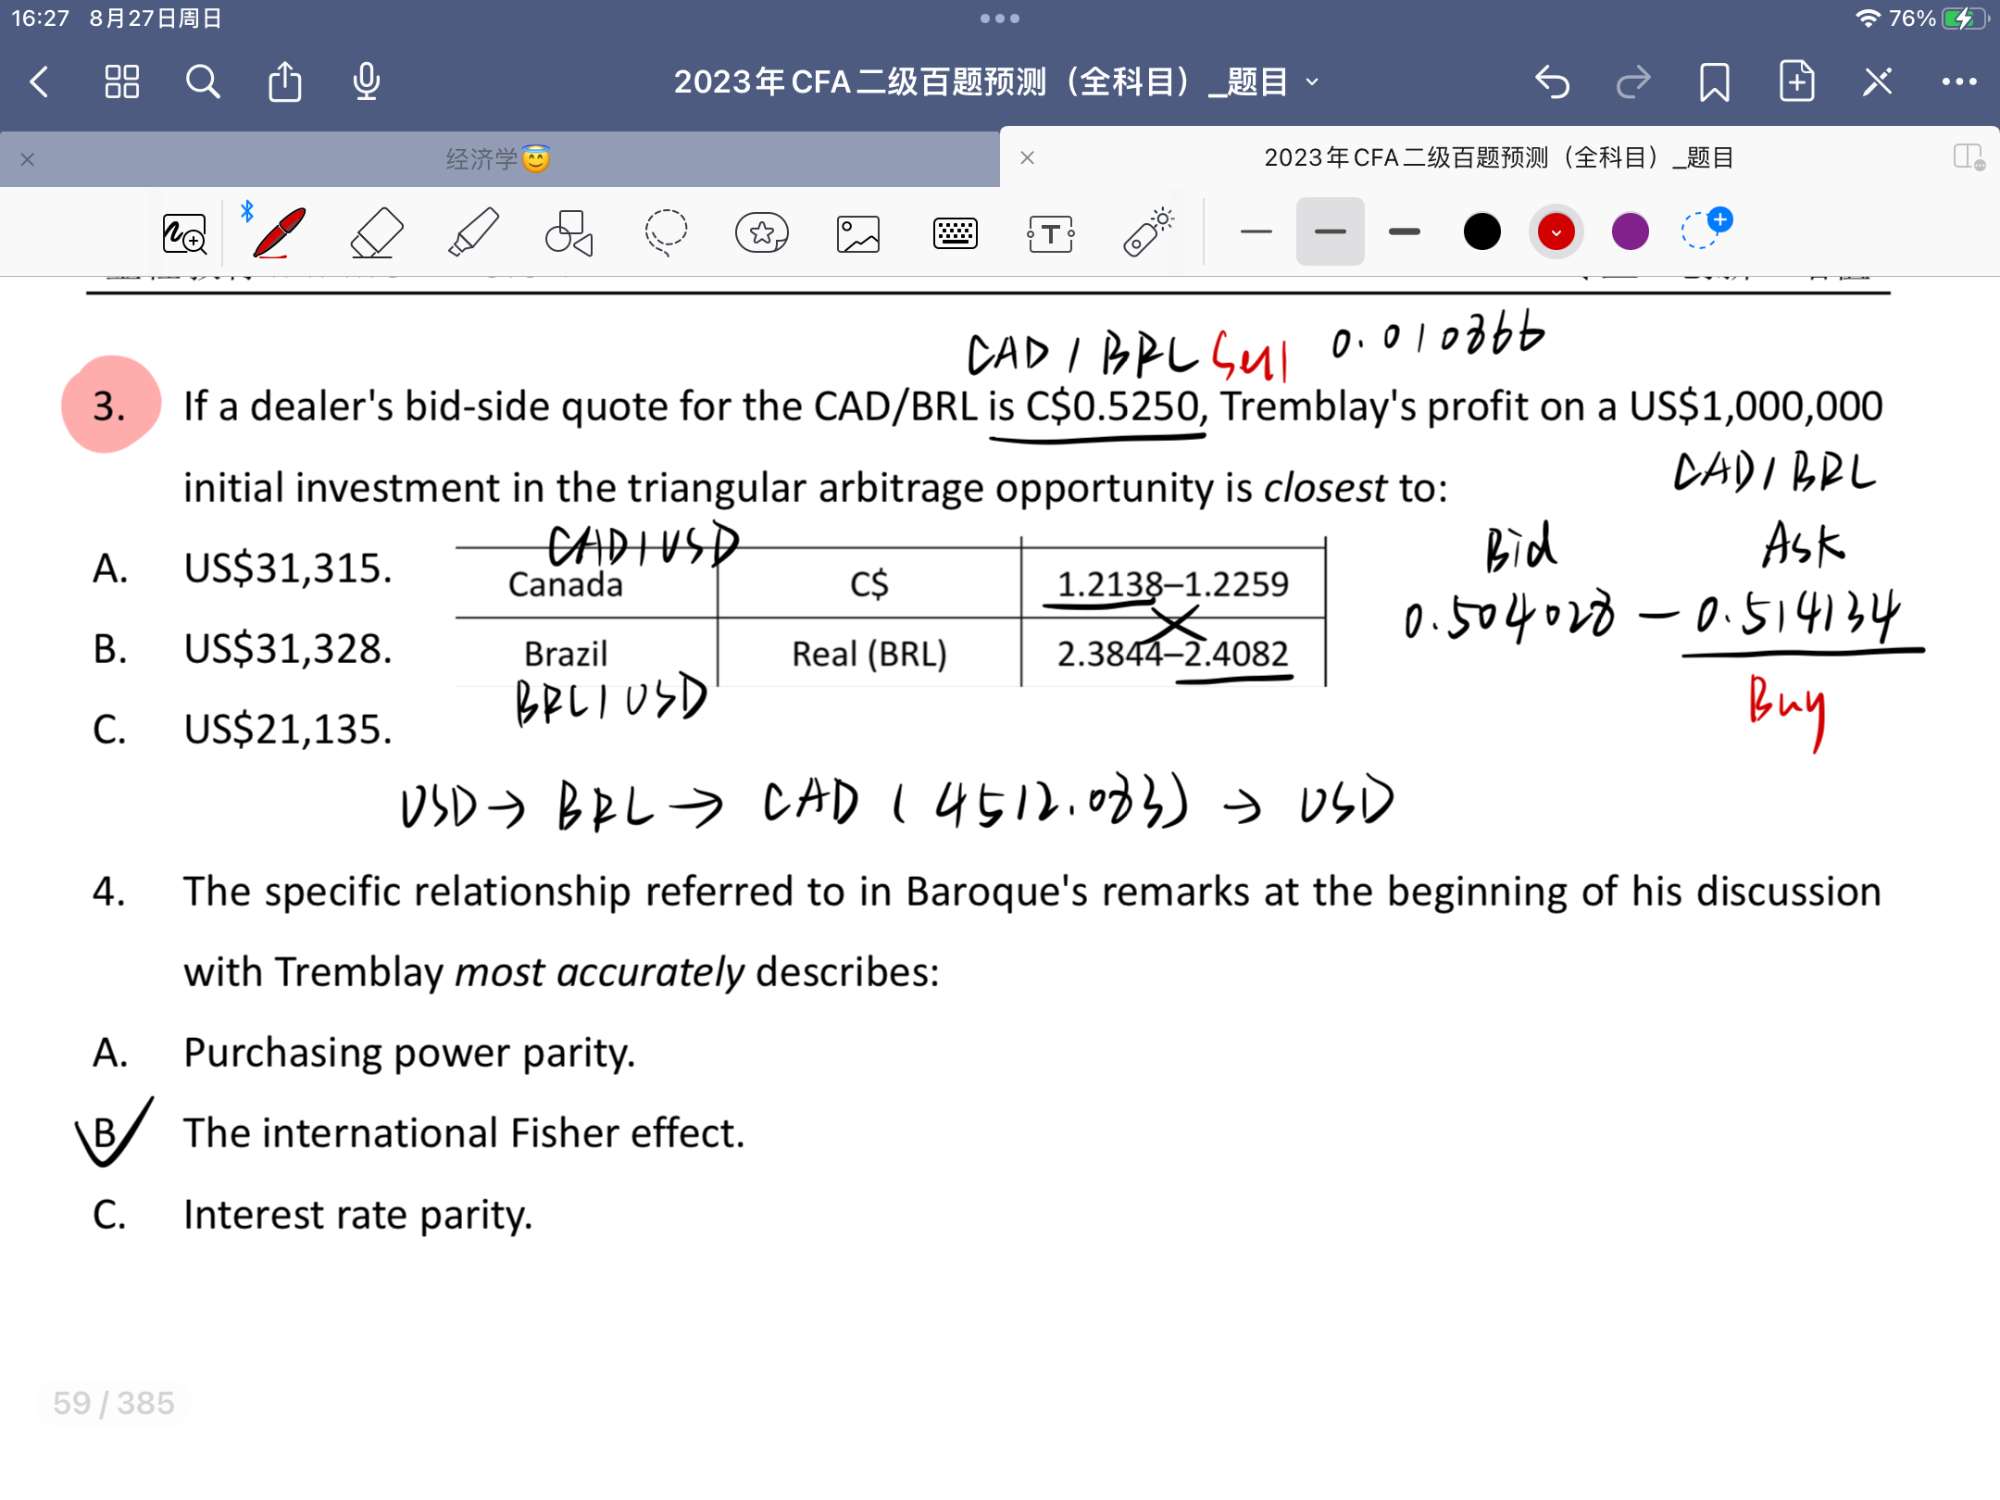
Task: Undo the last stroke
Action: click(1552, 82)
